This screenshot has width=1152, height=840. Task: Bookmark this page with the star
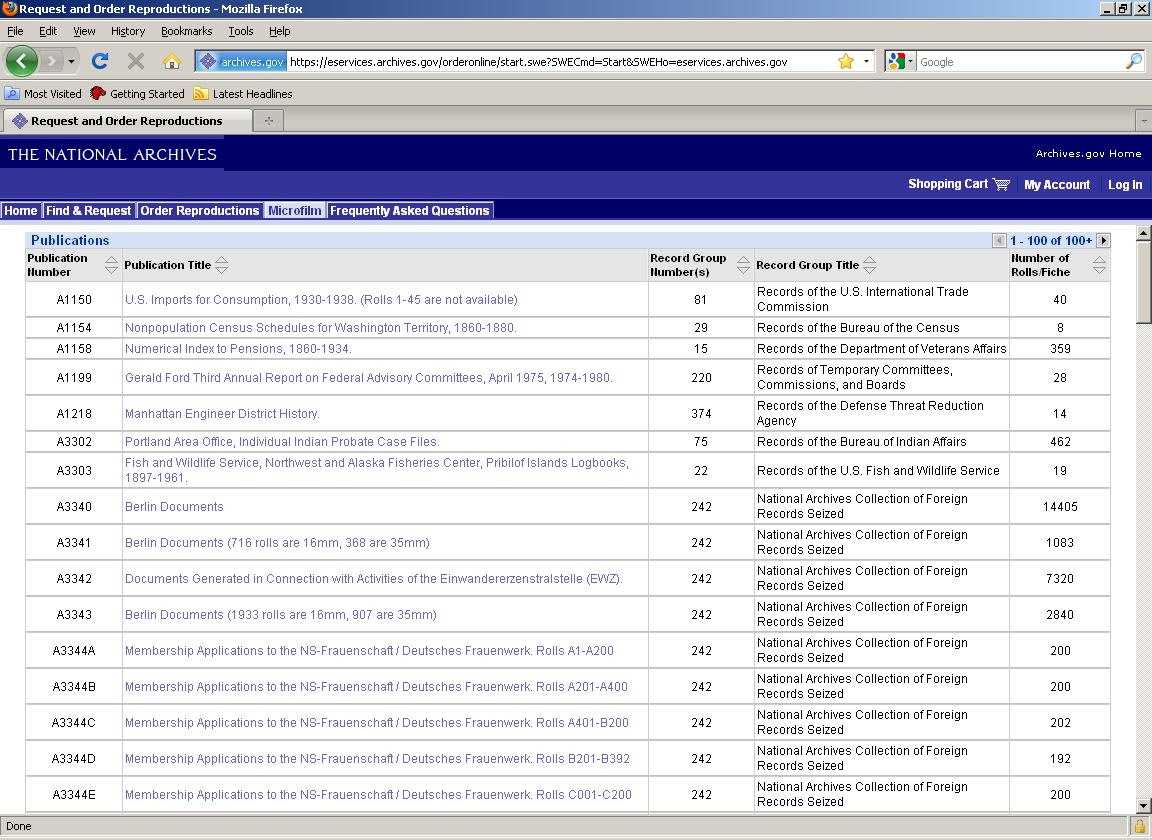click(846, 62)
